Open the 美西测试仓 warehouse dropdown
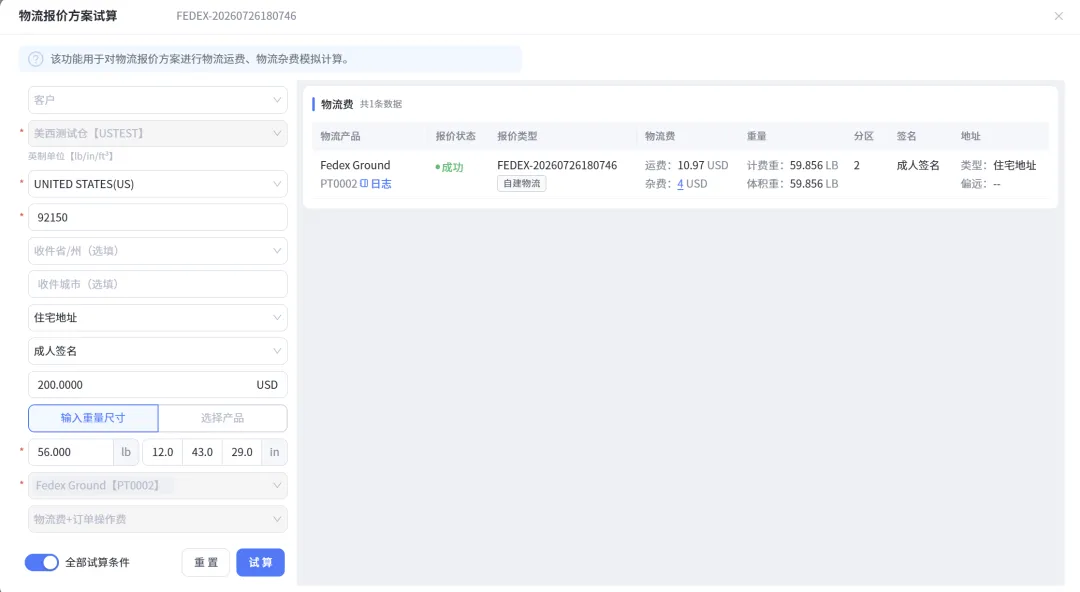This screenshot has width=1080, height=592. 158,133
